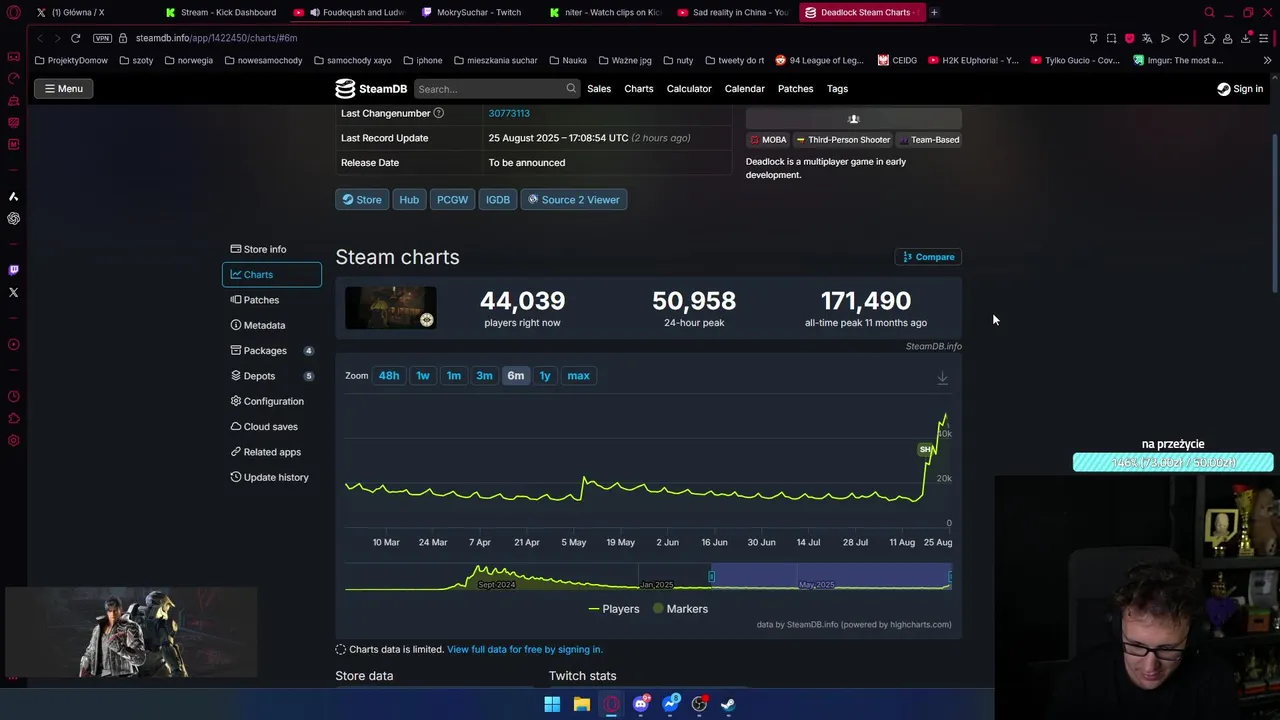The width and height of the screenshot is (1280, 720).
Task: Expand the bookmarks bar overflow chevron
Action: pos(1267,60)
